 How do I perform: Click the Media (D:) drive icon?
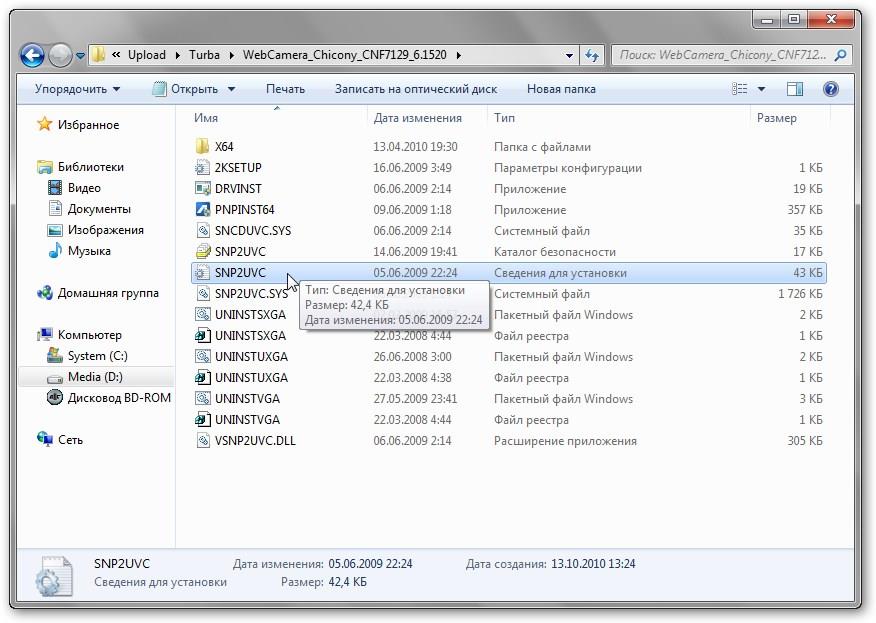pyautogui.click(x=55, y=377)
